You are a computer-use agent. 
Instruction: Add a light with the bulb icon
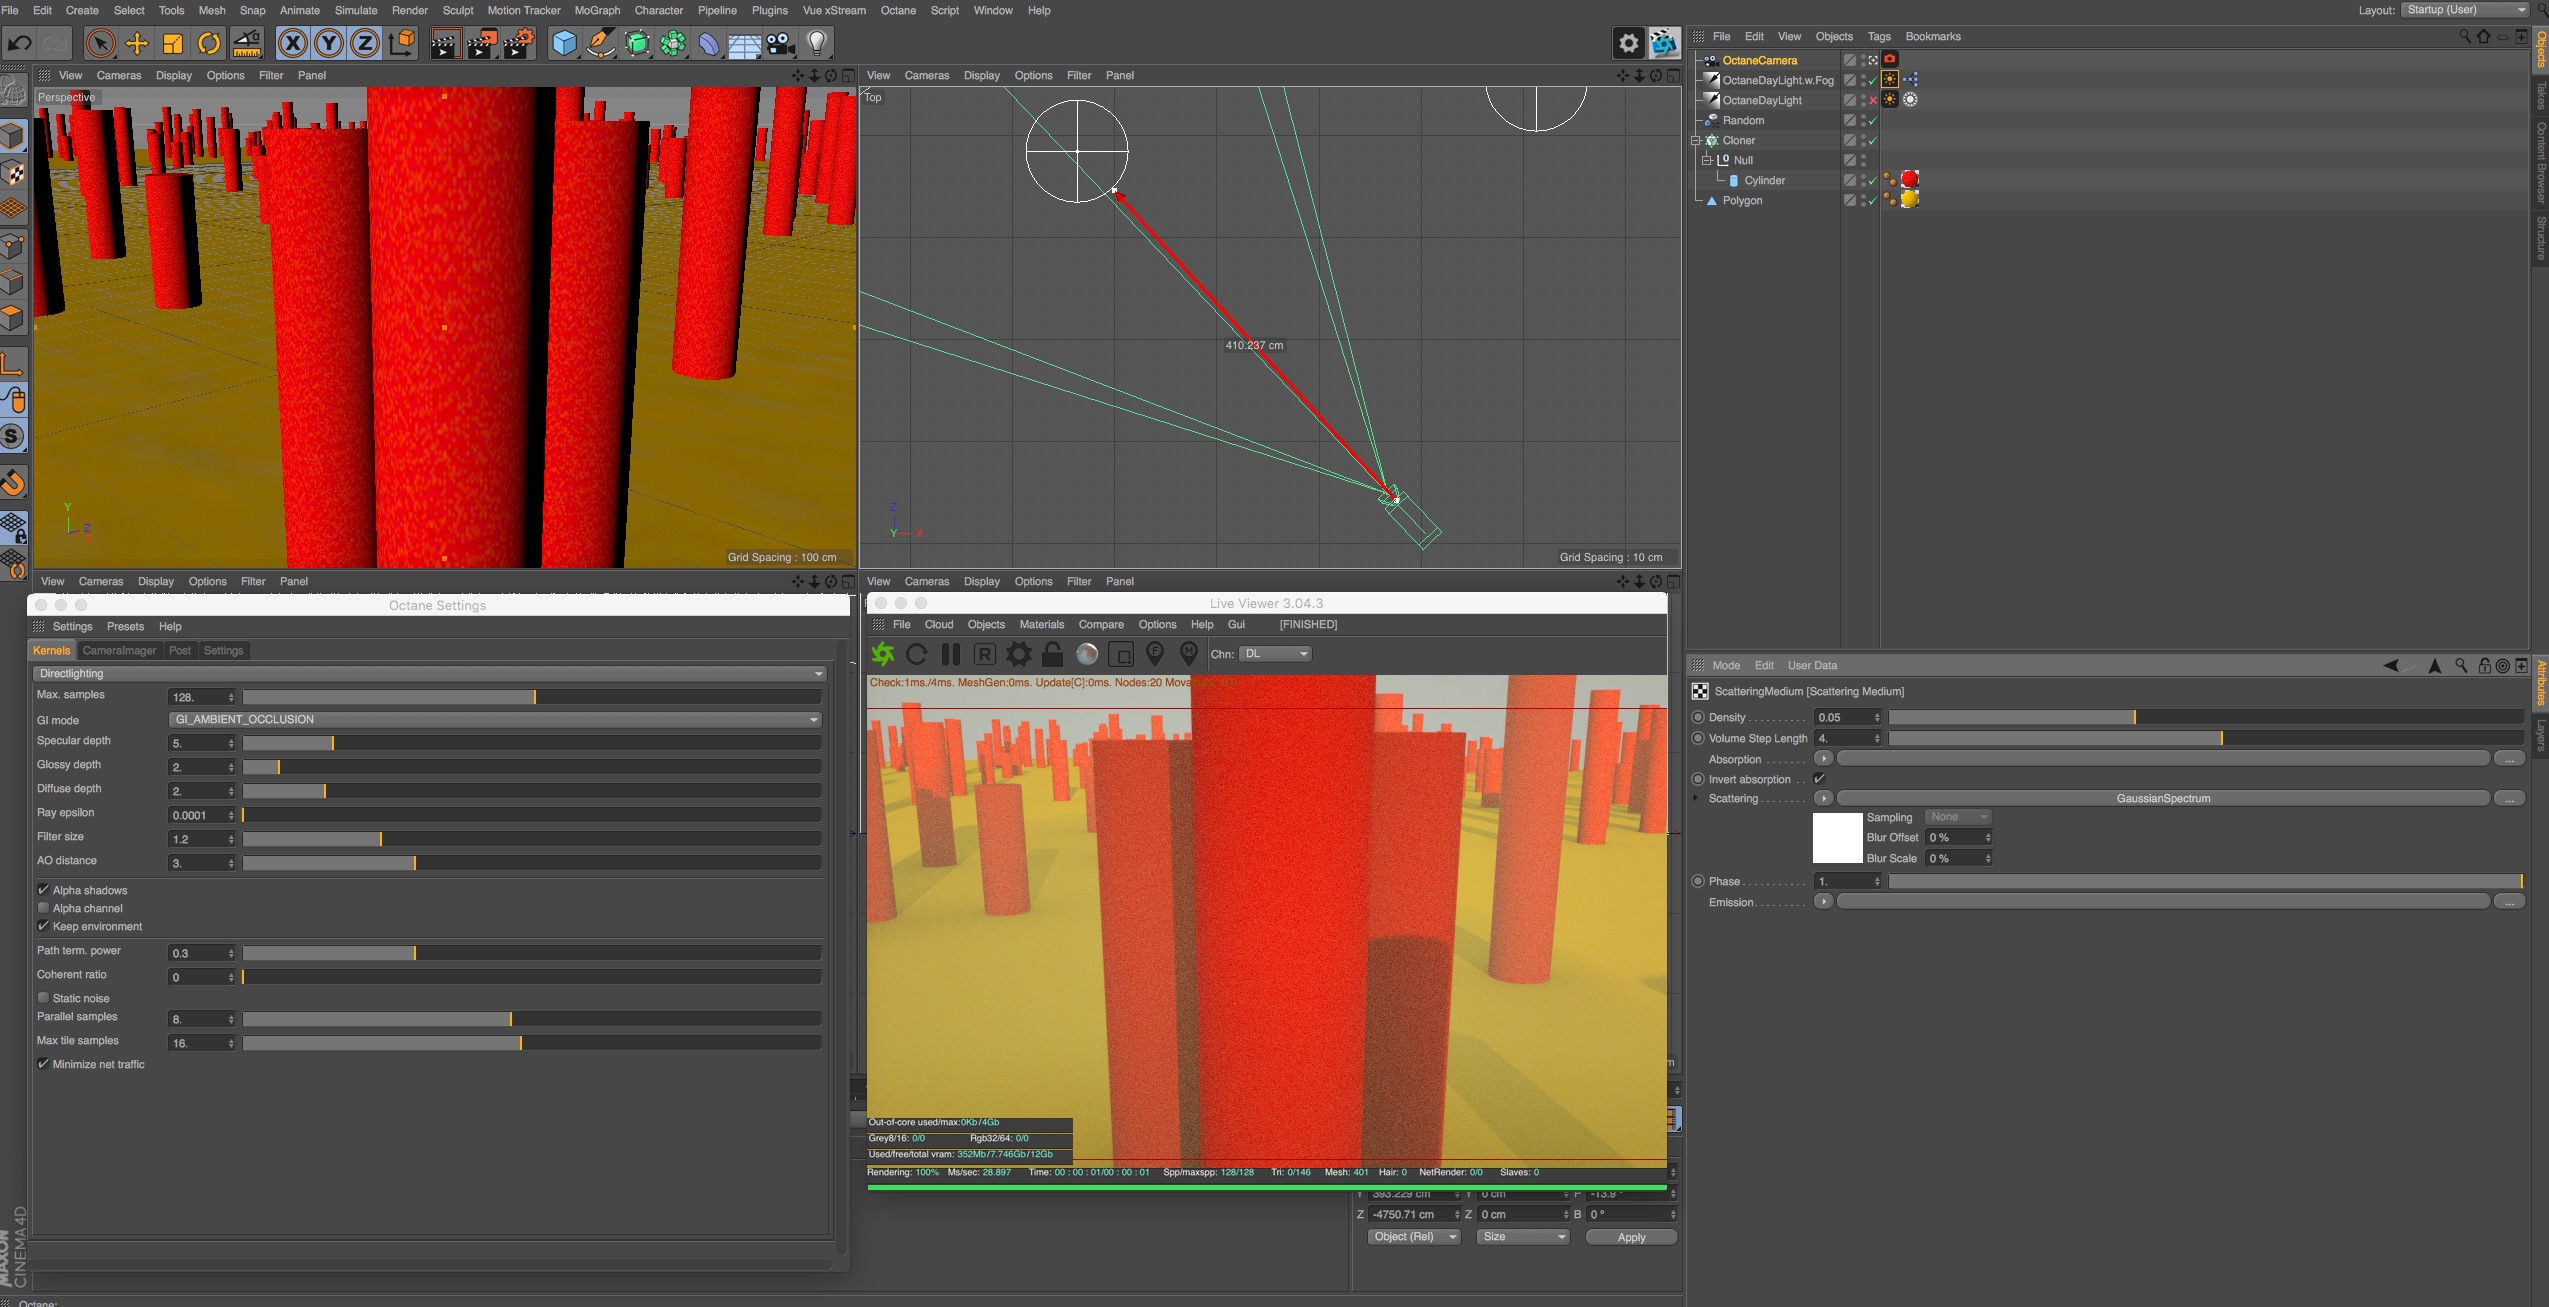click(x=817, y=43)
